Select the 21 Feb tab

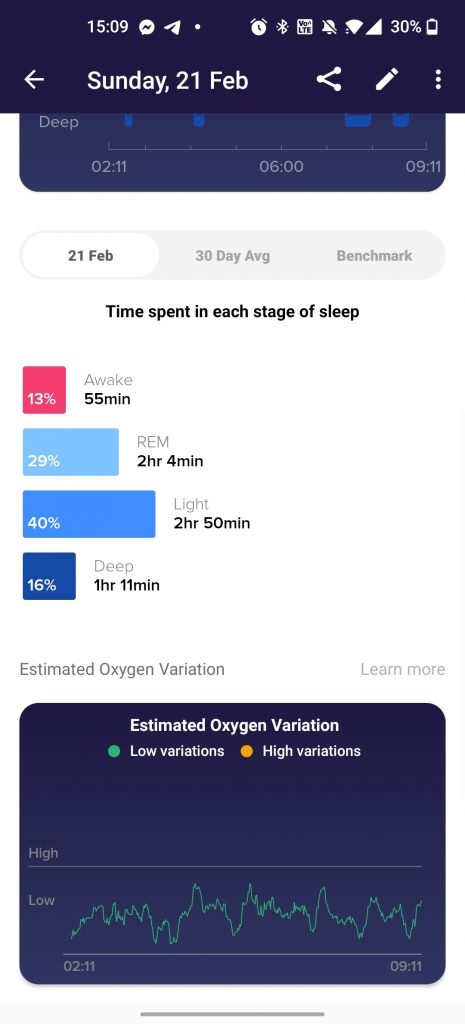pos(90,255)
